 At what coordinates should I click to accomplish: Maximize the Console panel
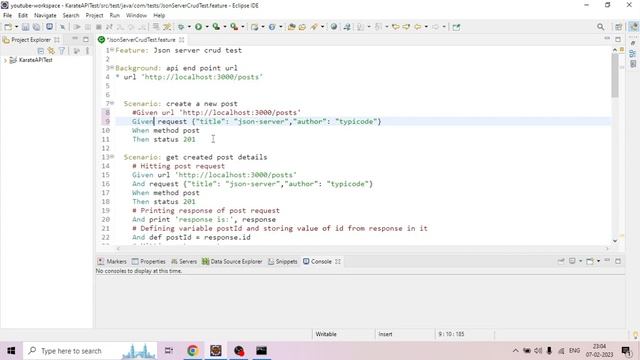point(618,261)
